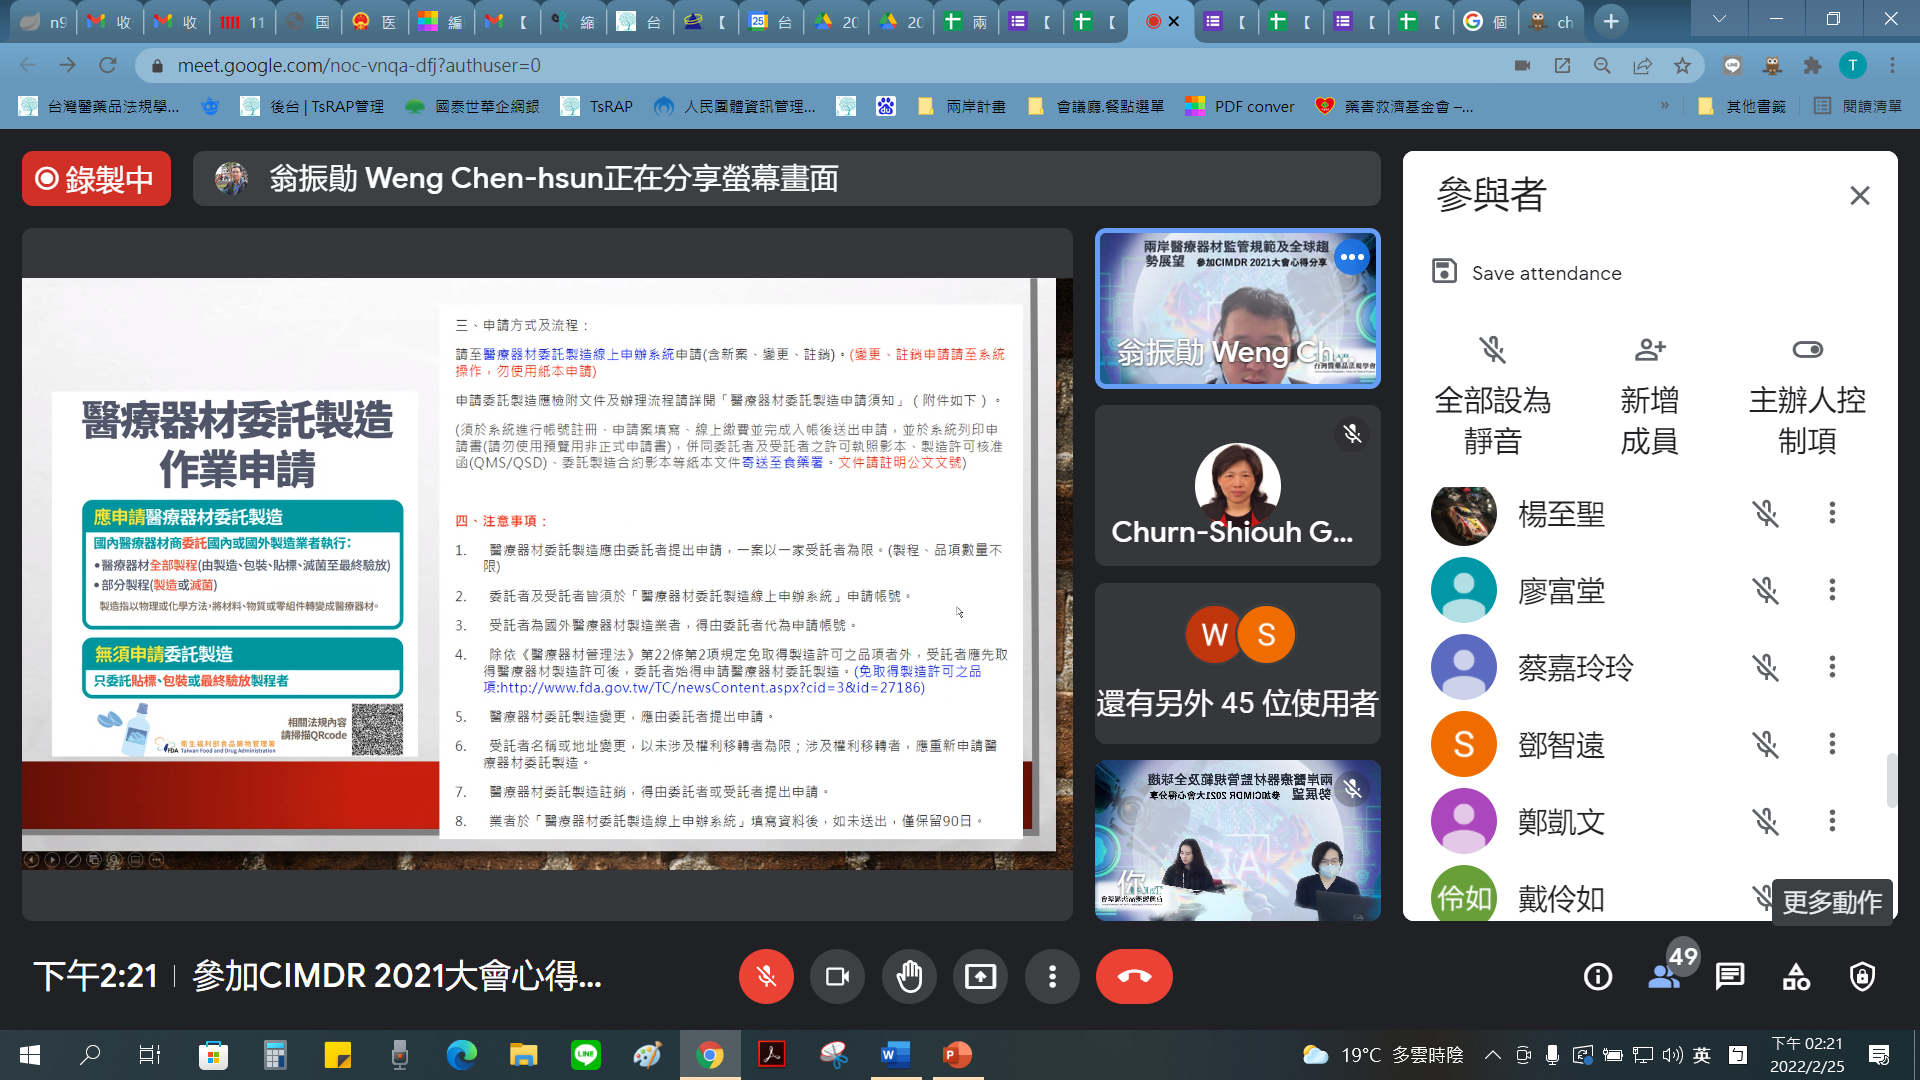Screen dimensions: 1920x1080
Task: Open the participants tab showing 49
Action: [1665, 976]
